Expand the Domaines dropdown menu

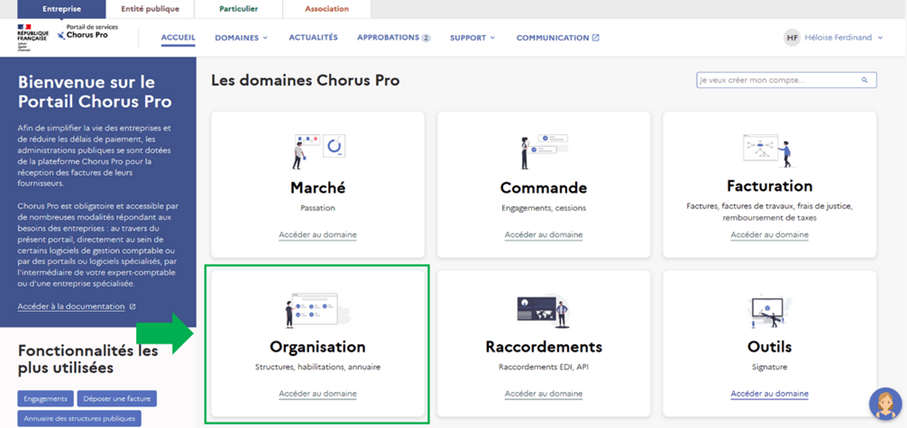(x=244, y=38)
